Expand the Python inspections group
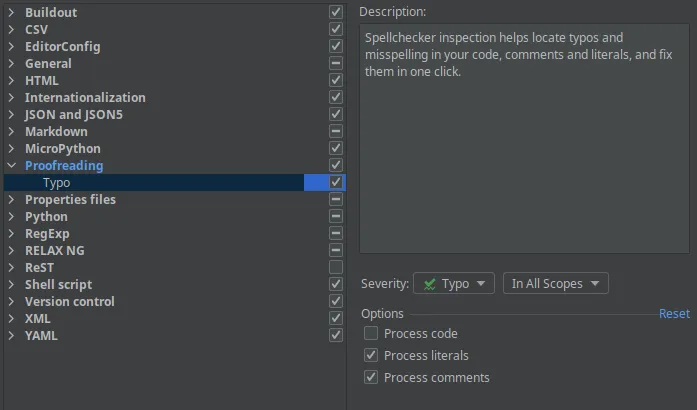 [11, 217]
